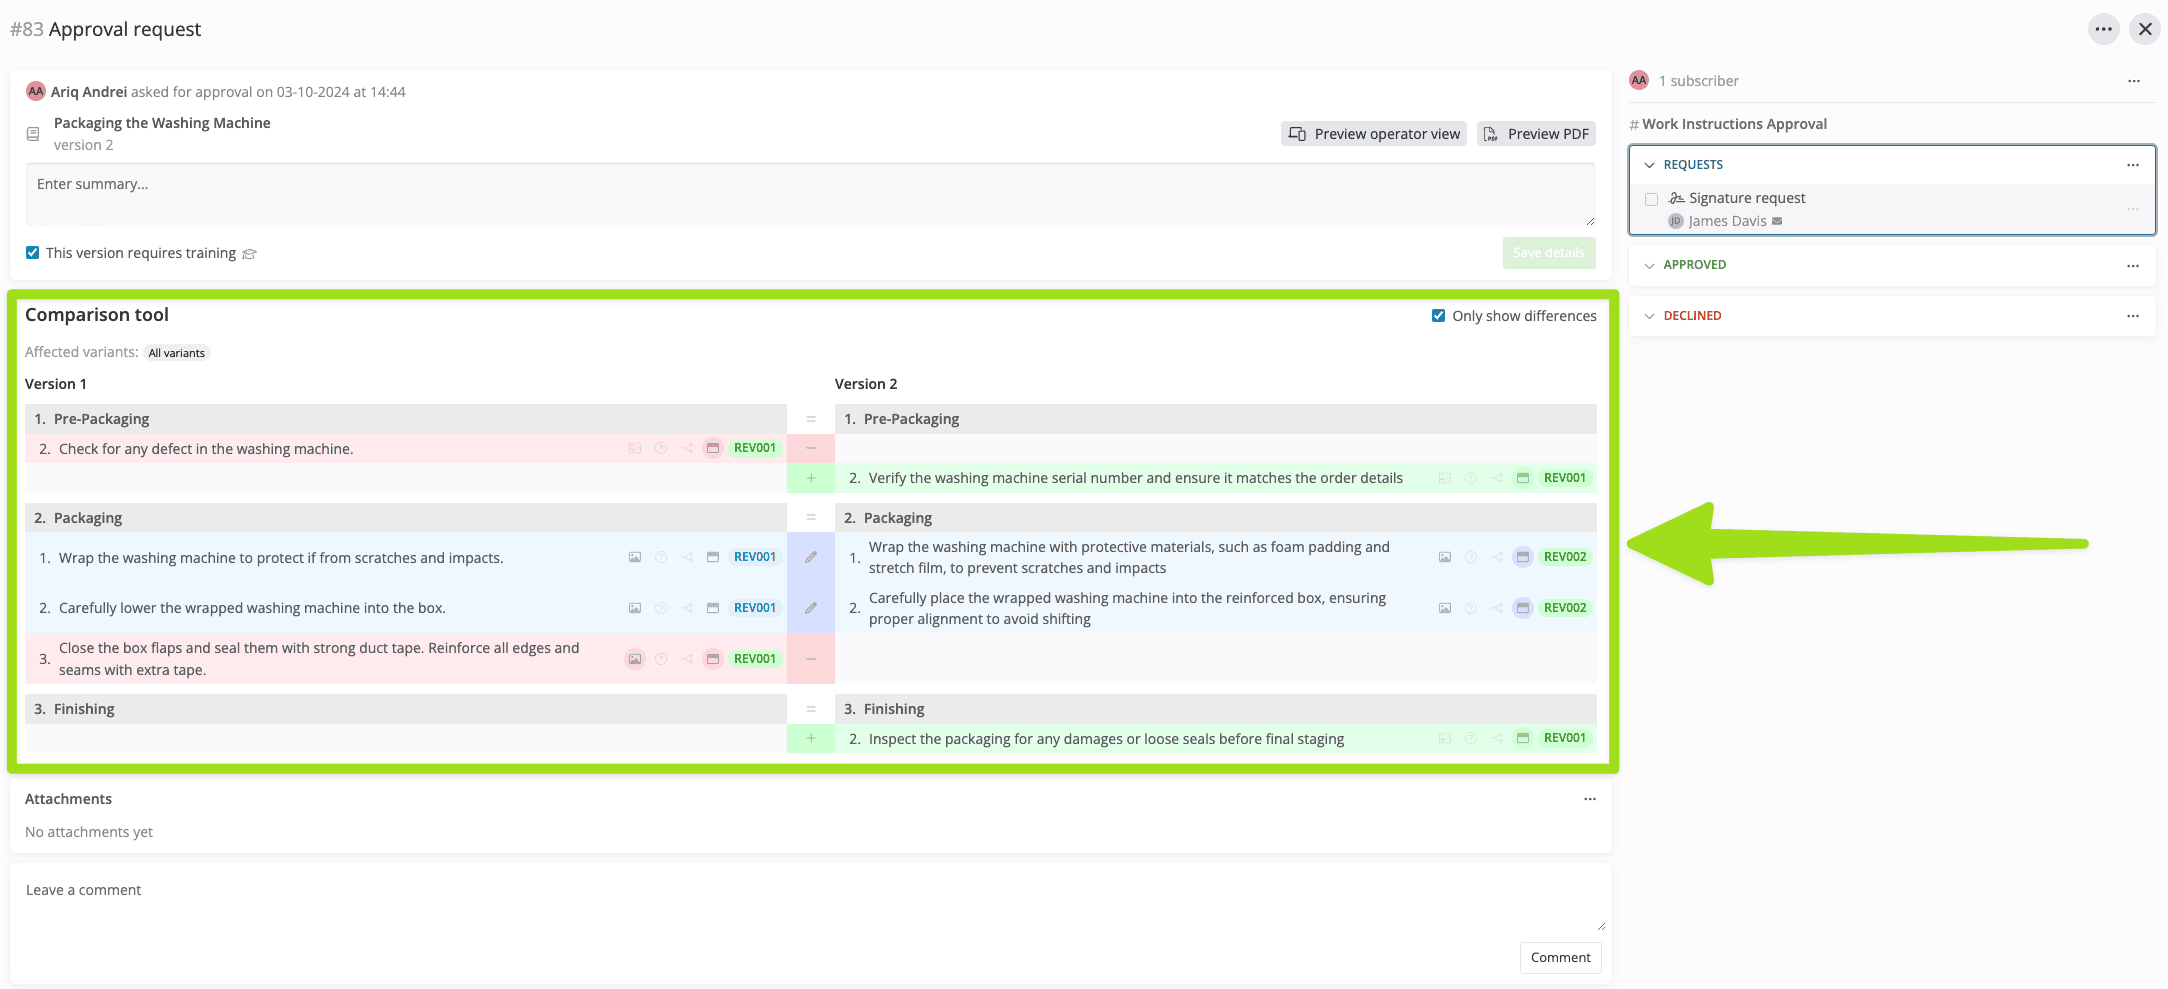This screenshot has height=989, width=2168.
Task: Click the Preview PDF button
Action: click(x=1535, y=134)
